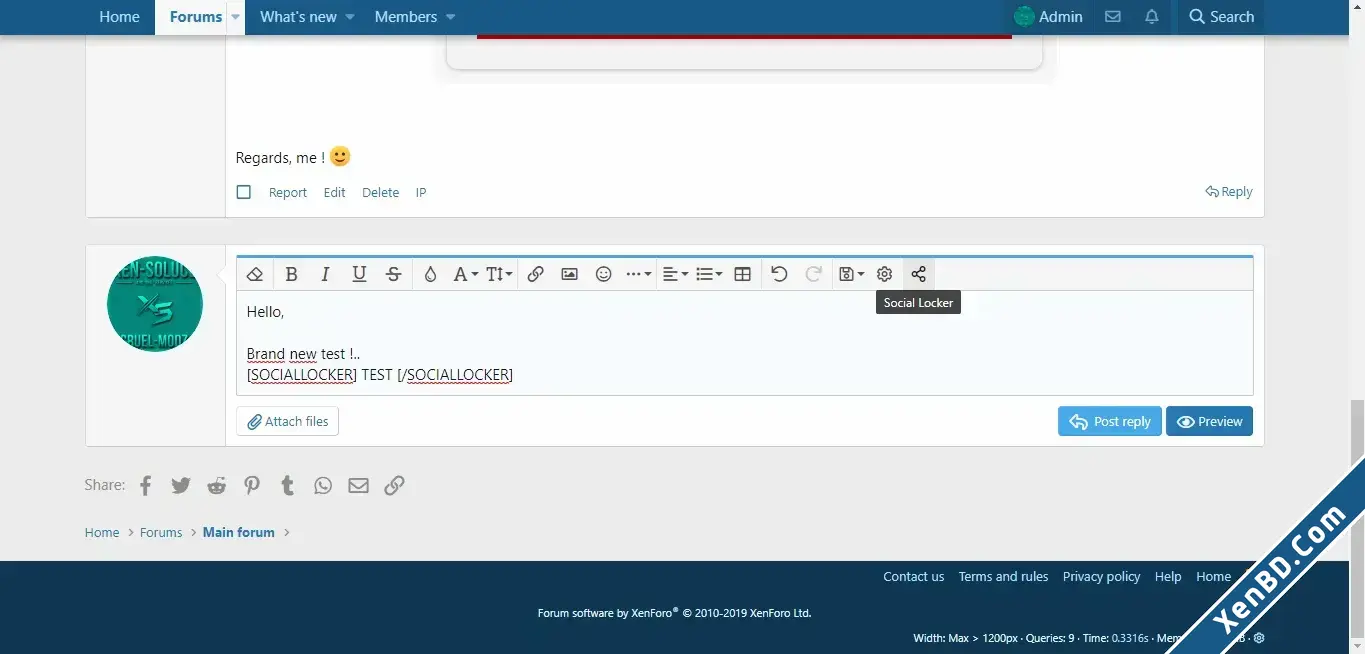Viewport: 1365px width, 654px height.
Task: Click the Attach files button
Action: (x=288, y=421)
